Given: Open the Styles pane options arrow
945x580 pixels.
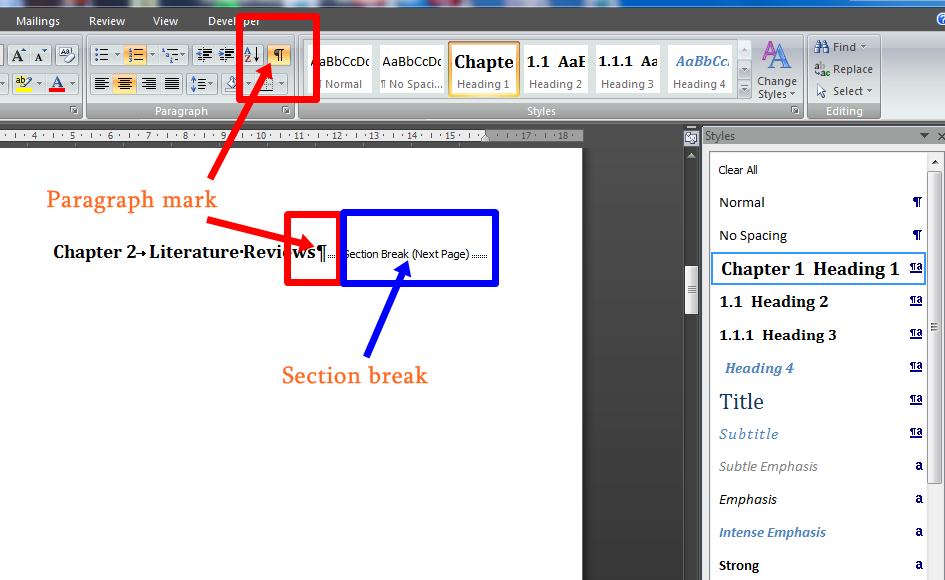Looking at the screenshot, I should click(924, 136).
